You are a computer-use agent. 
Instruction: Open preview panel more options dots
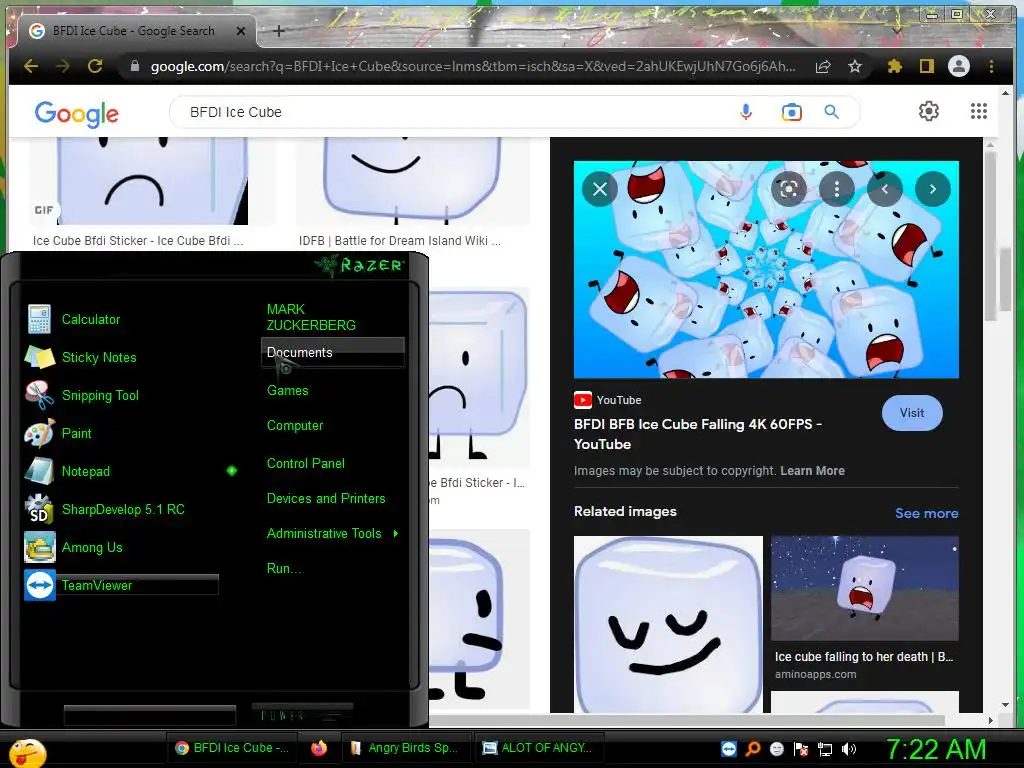[x=837, y=189]
